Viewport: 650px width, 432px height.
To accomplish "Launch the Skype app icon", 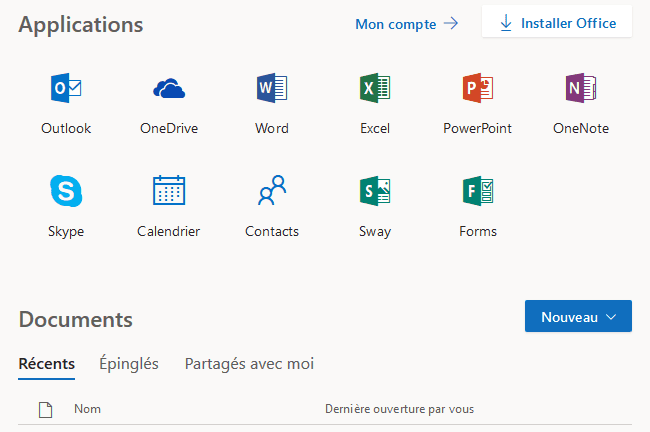I will [x=66, y=191].
